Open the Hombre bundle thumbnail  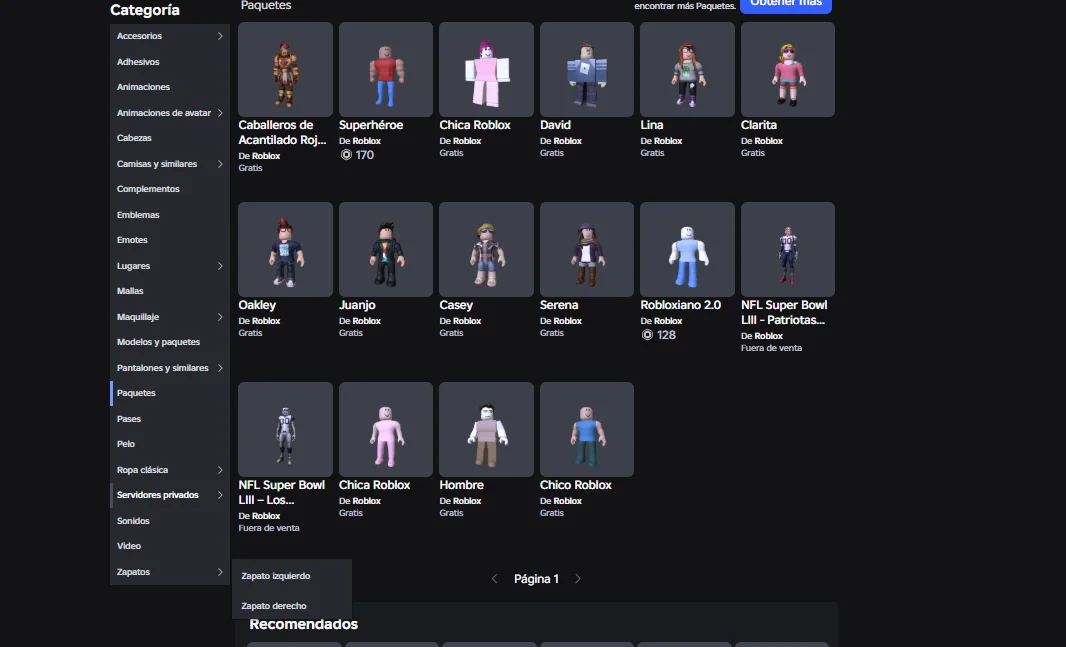click(x=486, y=429)
